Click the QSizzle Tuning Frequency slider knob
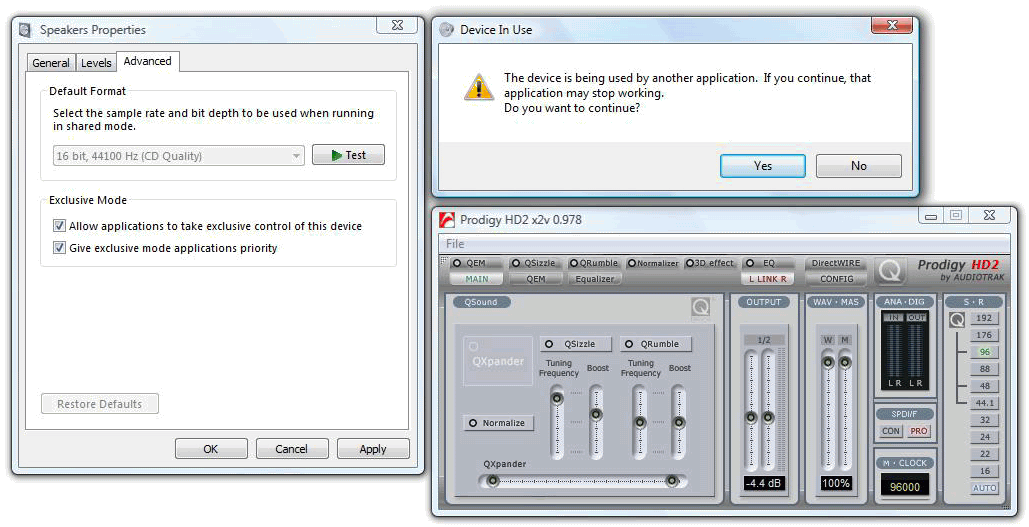 tap(557, 398)
